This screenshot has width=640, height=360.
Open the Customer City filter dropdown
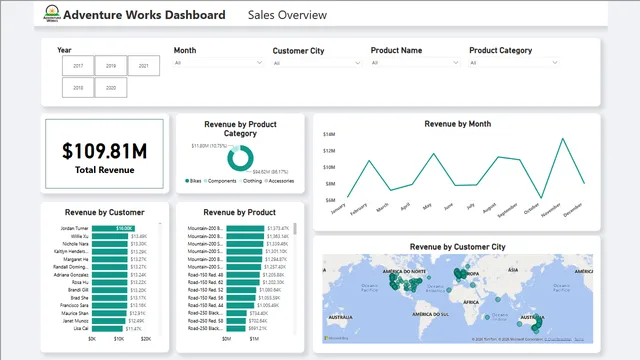coord(317,63)
